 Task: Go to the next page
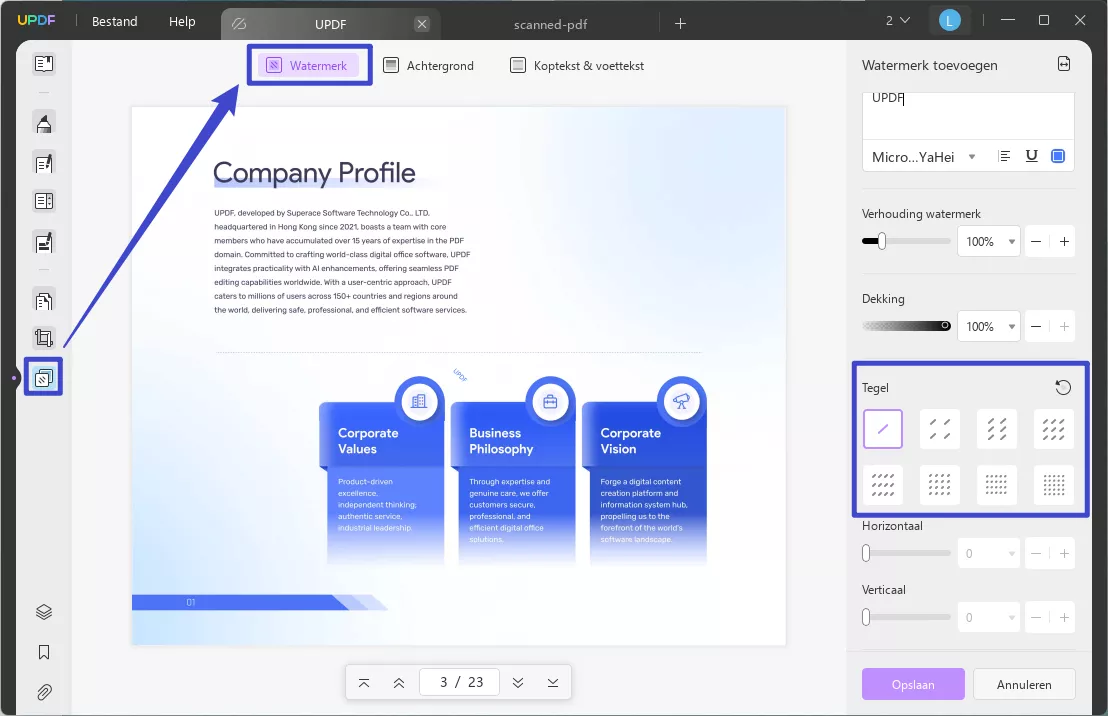(x=518, y=683)
